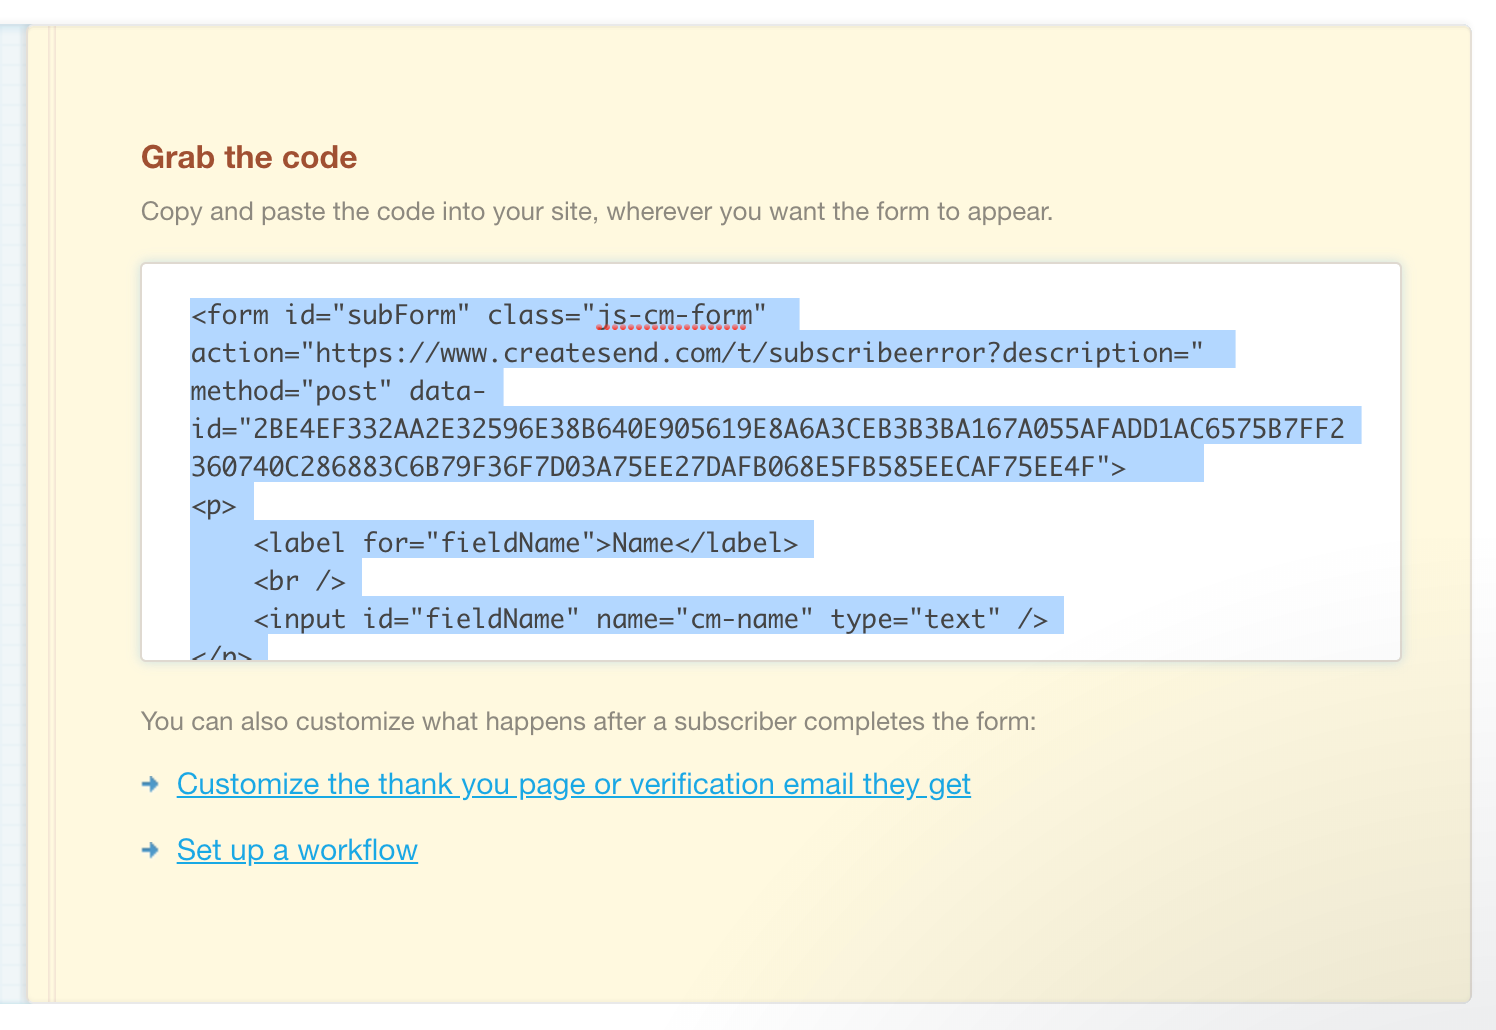Click the subscriber completes the form sentence
The width and height of the screenshot is (1496, 1030).
[x=588, y=721]
